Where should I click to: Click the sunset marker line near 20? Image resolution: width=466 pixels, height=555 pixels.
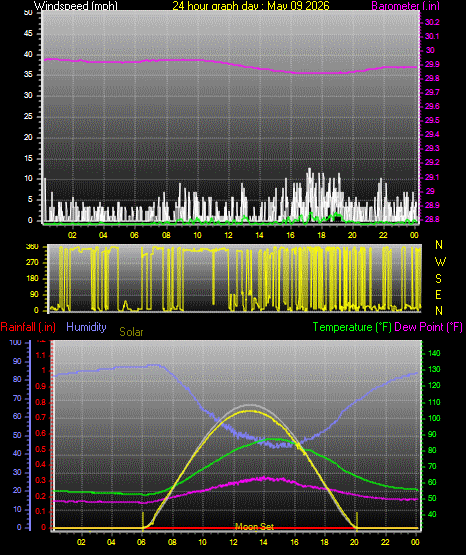pyautogui.click(x=357, y=521)
